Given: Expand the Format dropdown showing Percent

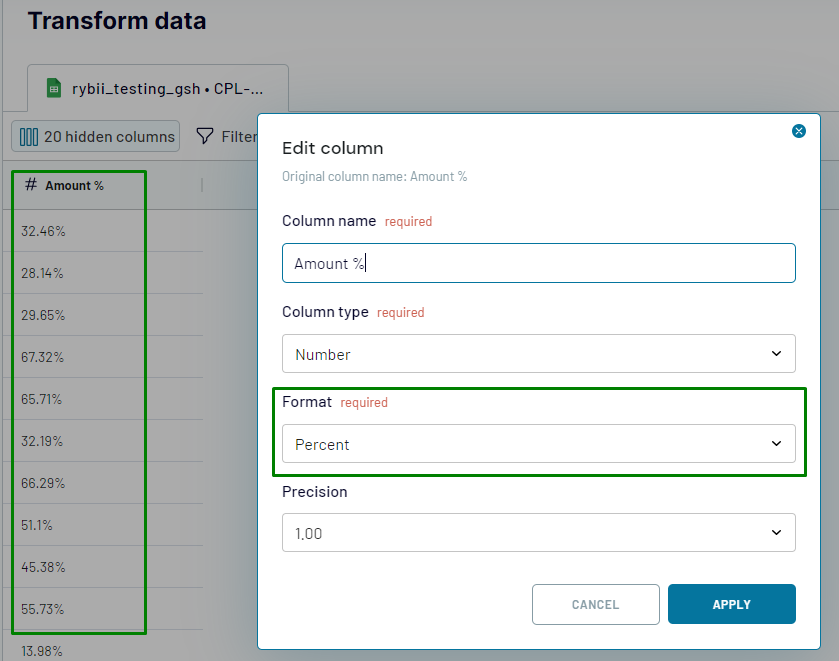Looking at the screenshot, I should (x=538, y=444).
